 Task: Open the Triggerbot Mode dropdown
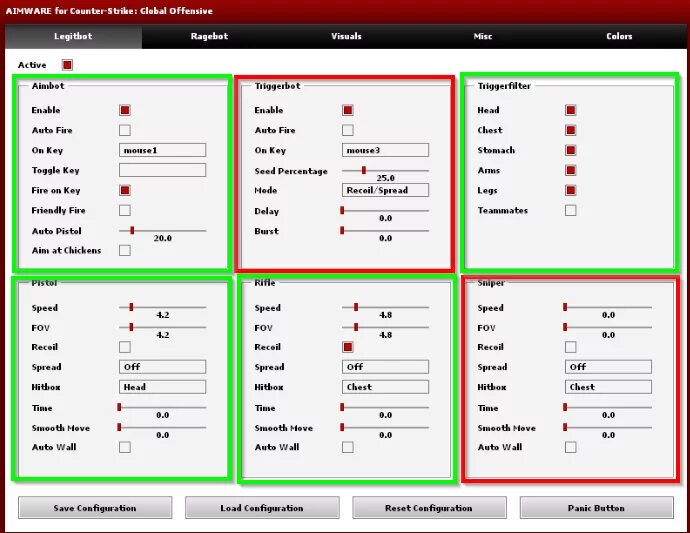385,190
